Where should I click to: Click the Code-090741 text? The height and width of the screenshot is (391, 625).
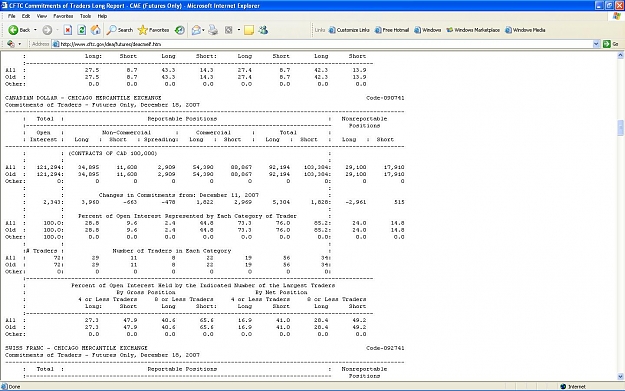click(x=385, y=98)
